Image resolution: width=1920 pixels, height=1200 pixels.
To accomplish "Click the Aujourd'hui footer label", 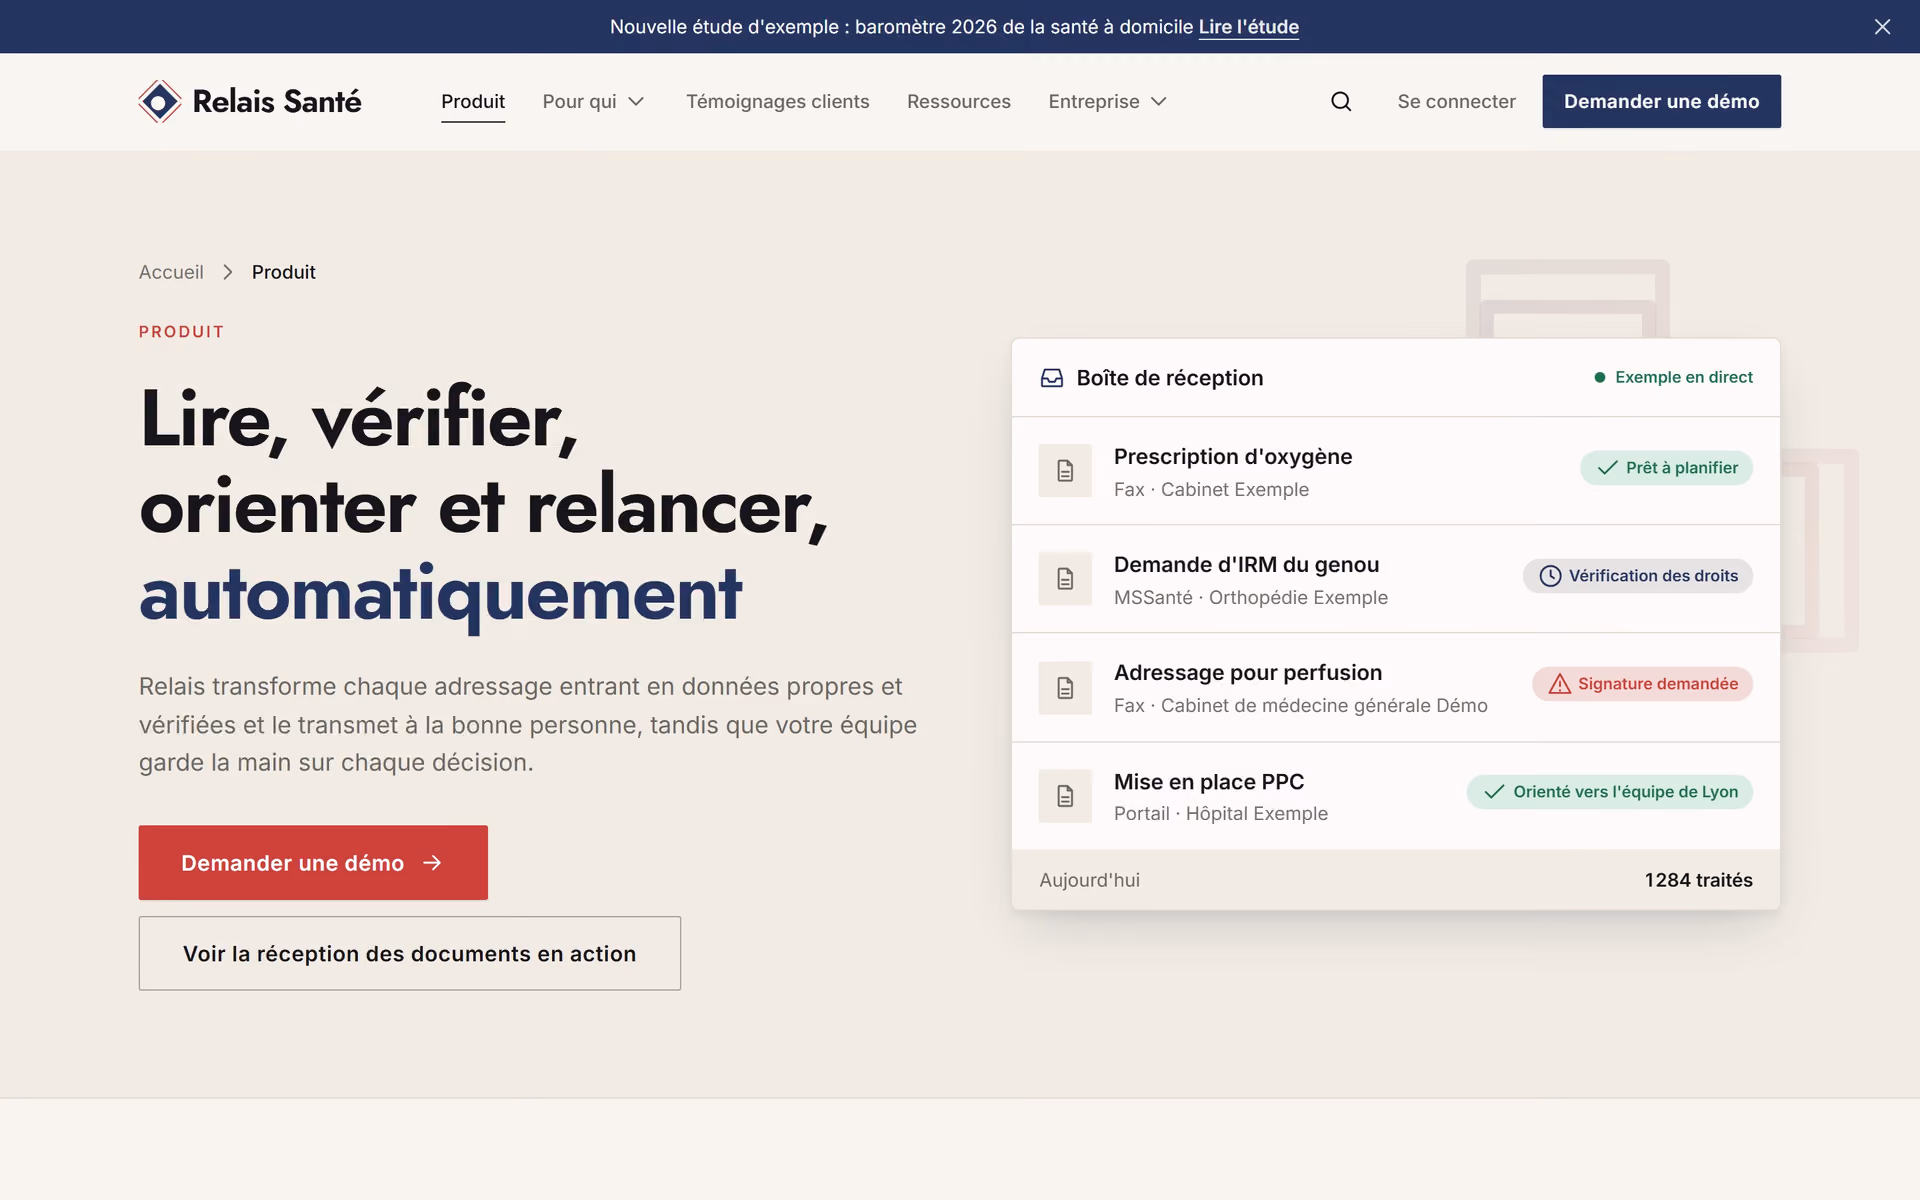I will point(1090,880).
